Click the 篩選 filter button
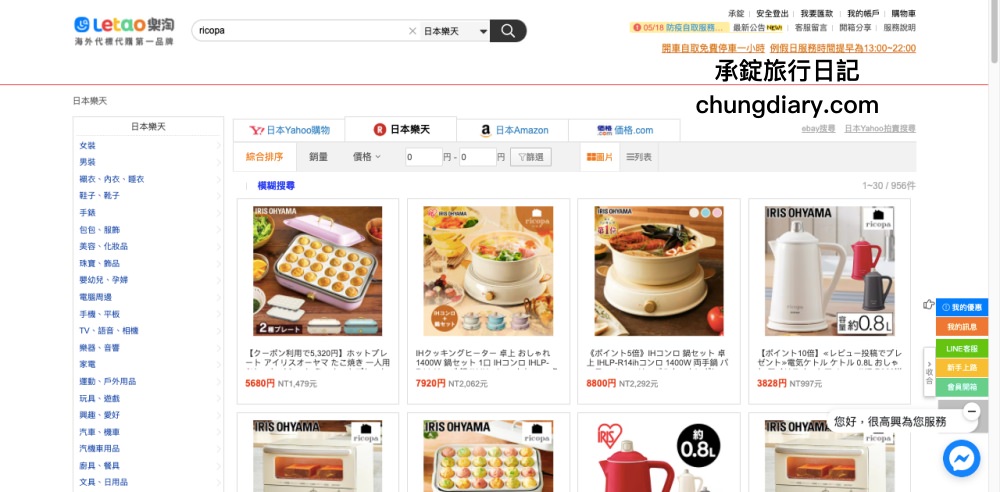Screen dimensions: 1000x492 pos(531,157)
